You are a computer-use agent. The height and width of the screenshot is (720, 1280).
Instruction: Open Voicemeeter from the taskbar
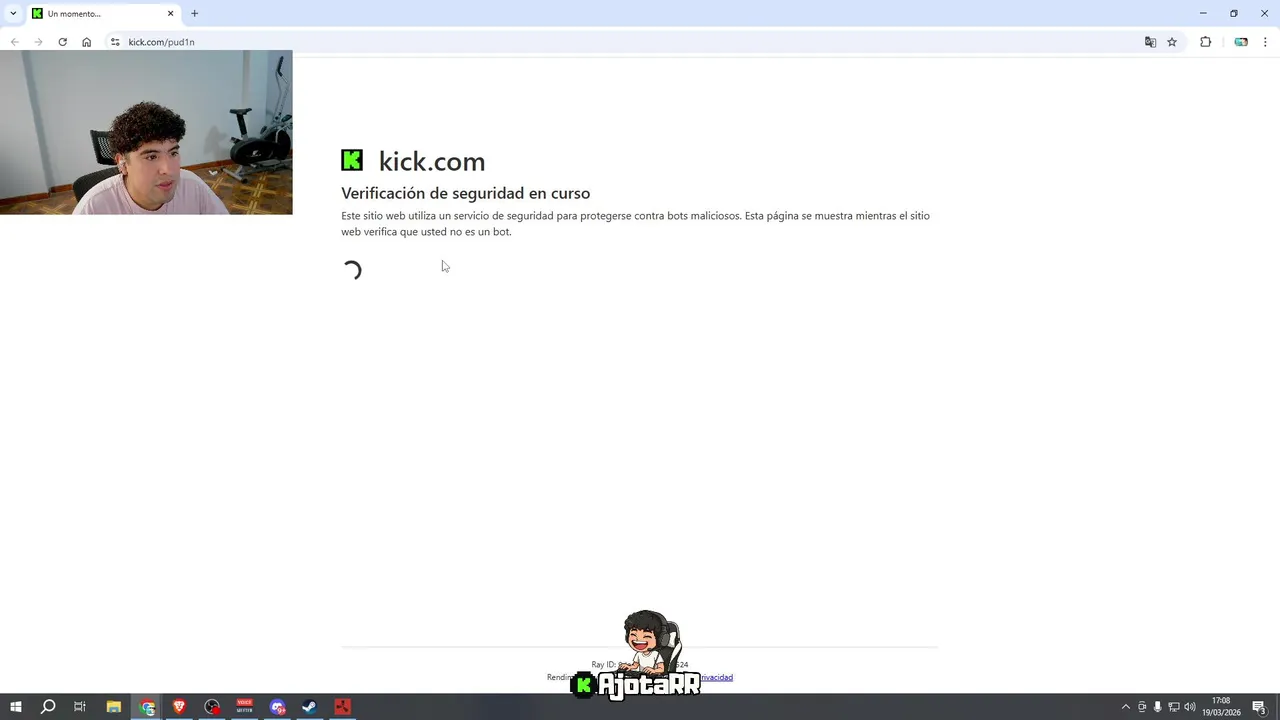coord(245,707)
